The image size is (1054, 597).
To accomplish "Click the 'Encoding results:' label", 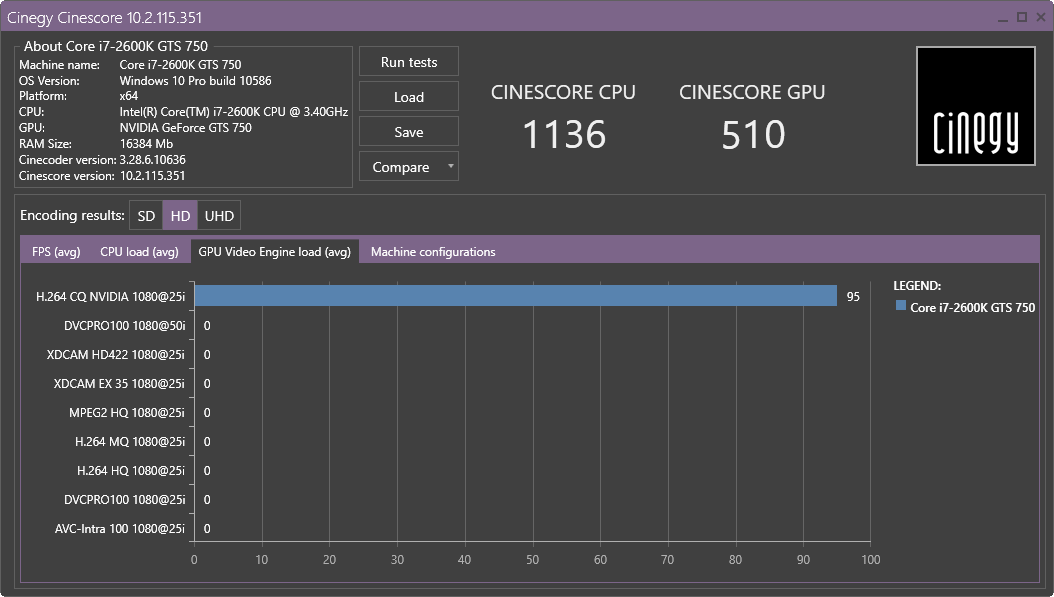I will coord(72,215).
